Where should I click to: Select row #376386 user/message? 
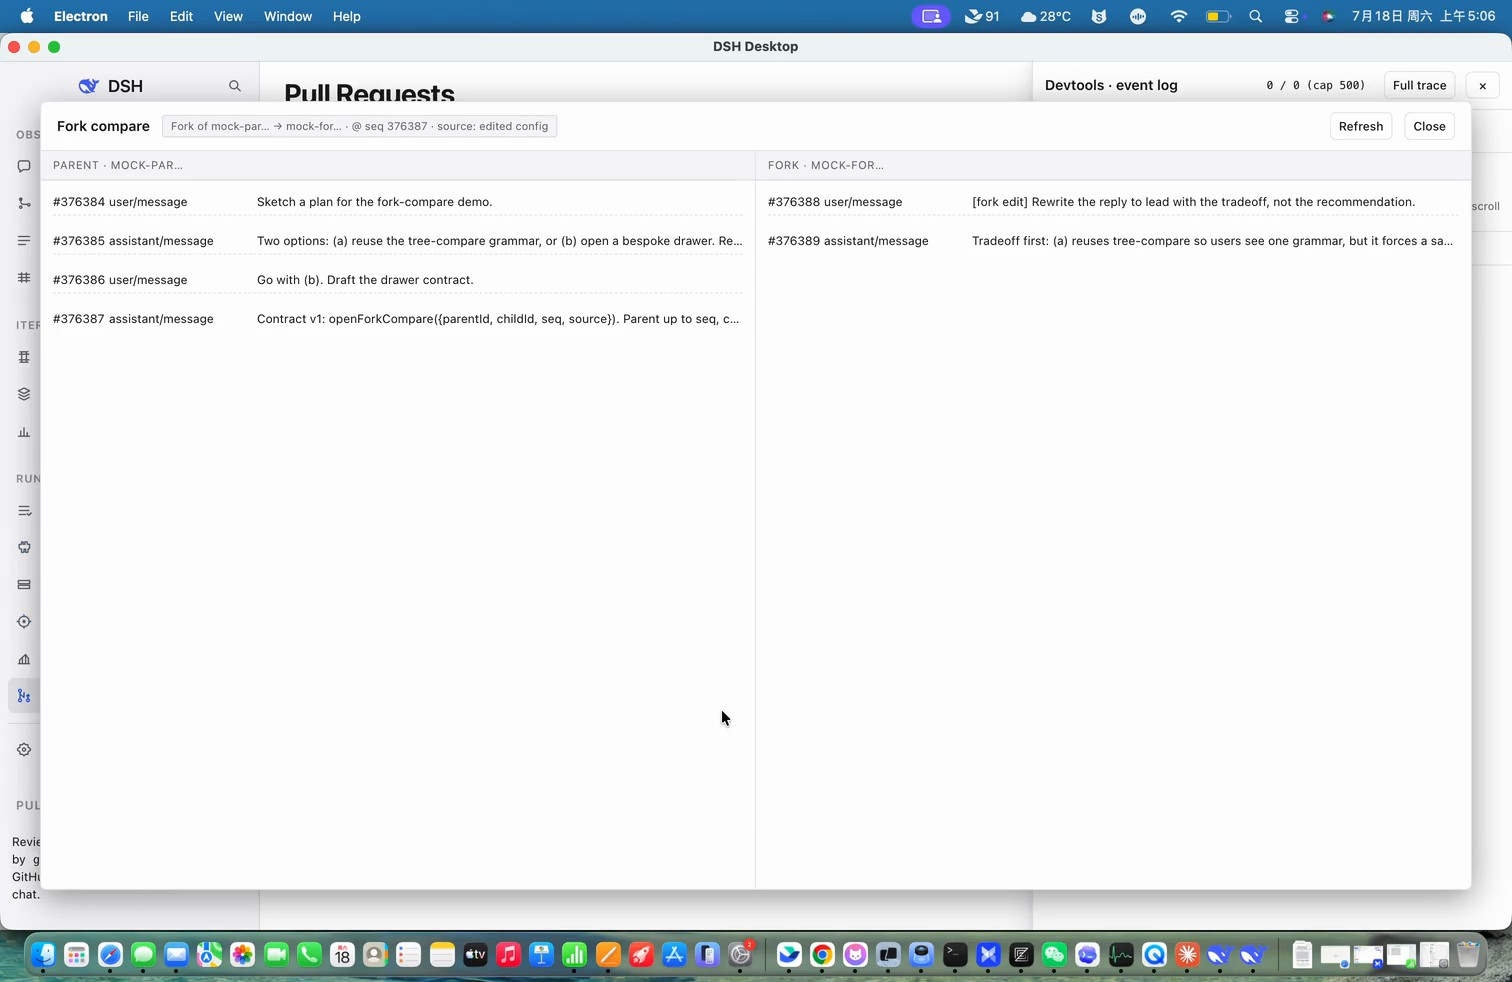point(398,280)
